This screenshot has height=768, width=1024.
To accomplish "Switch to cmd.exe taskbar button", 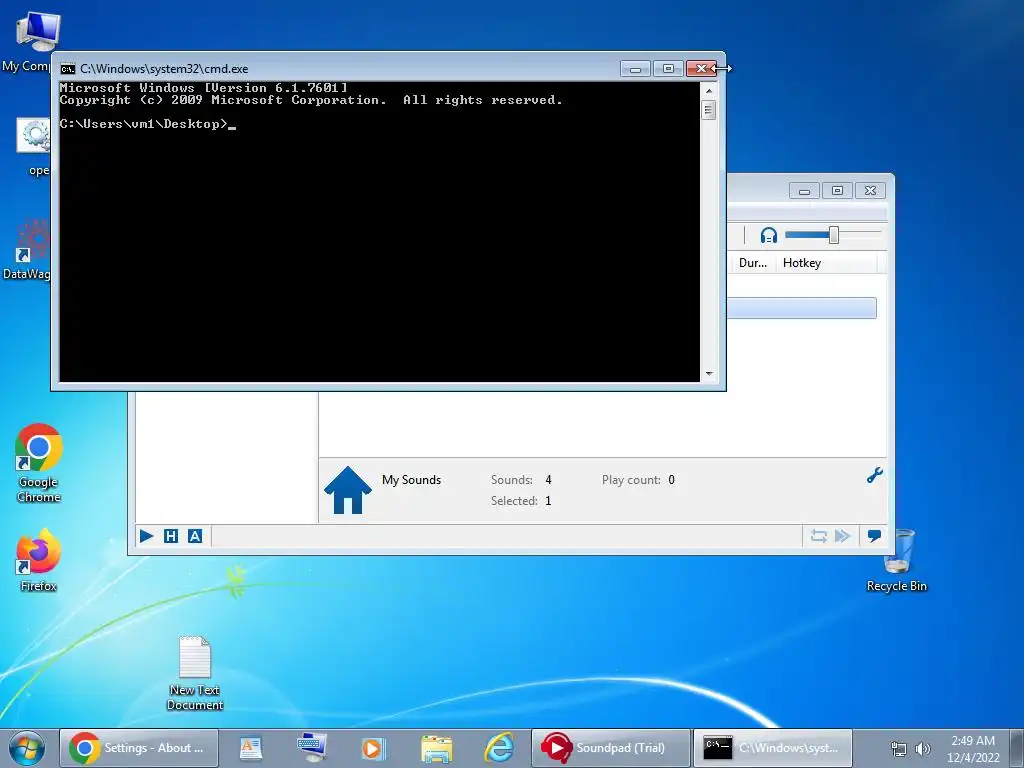I will [x=773, y=748].
